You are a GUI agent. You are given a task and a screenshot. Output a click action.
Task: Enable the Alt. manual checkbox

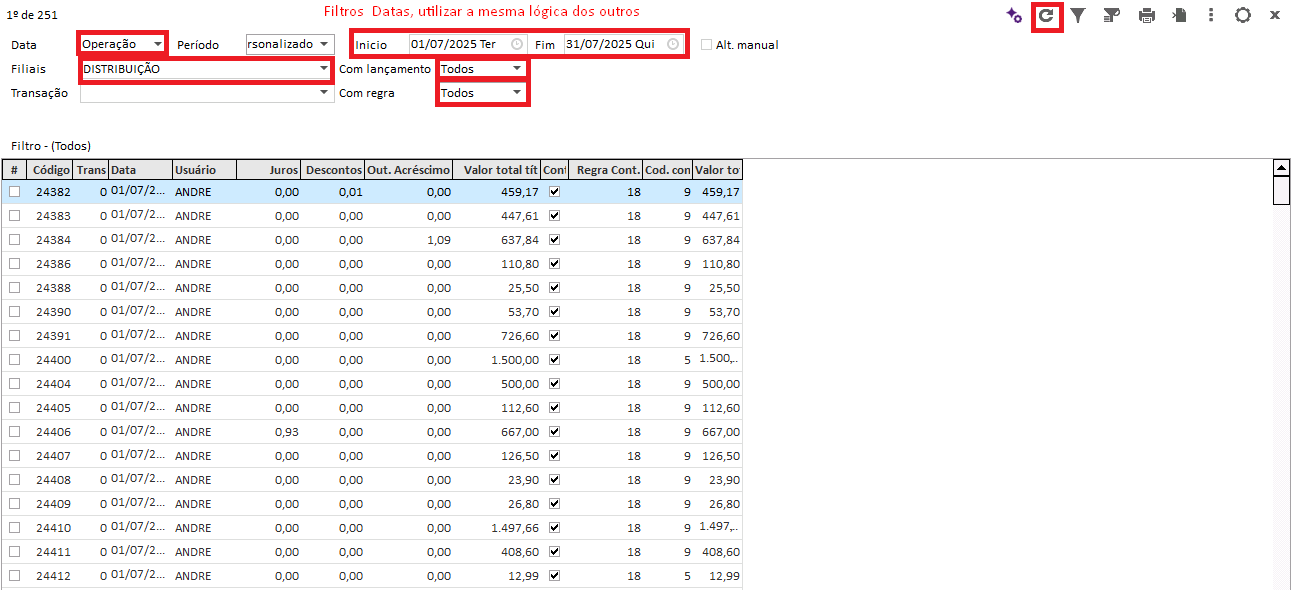707,45
